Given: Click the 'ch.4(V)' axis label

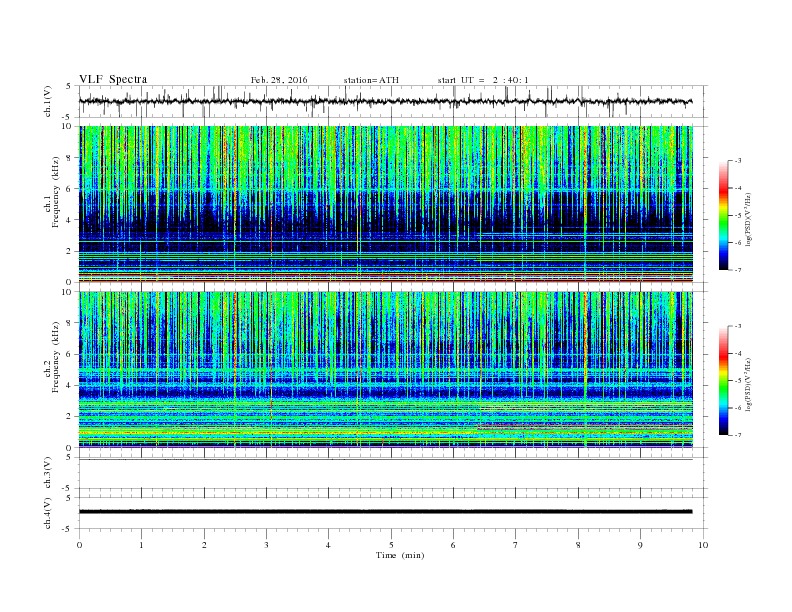Looking at the screenshot, I should click(48, 514).
